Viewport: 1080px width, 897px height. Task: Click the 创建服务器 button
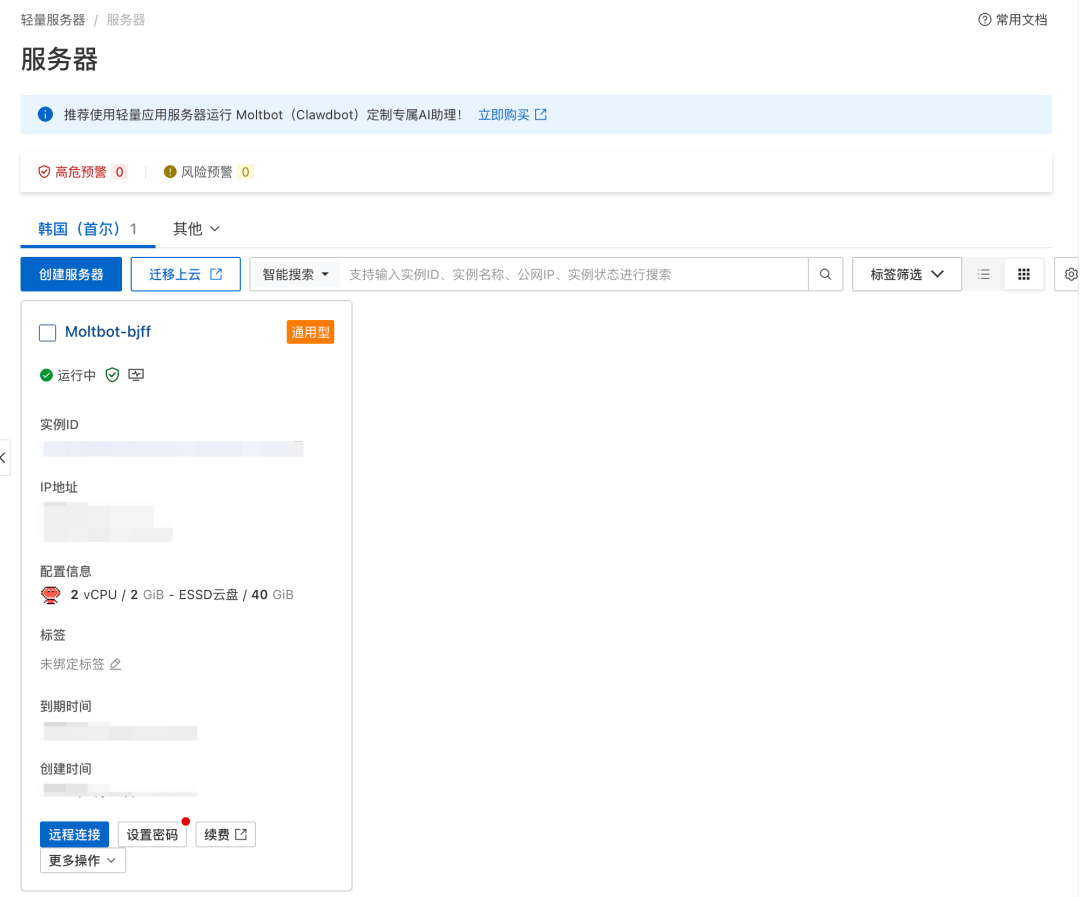coord(70,273)
